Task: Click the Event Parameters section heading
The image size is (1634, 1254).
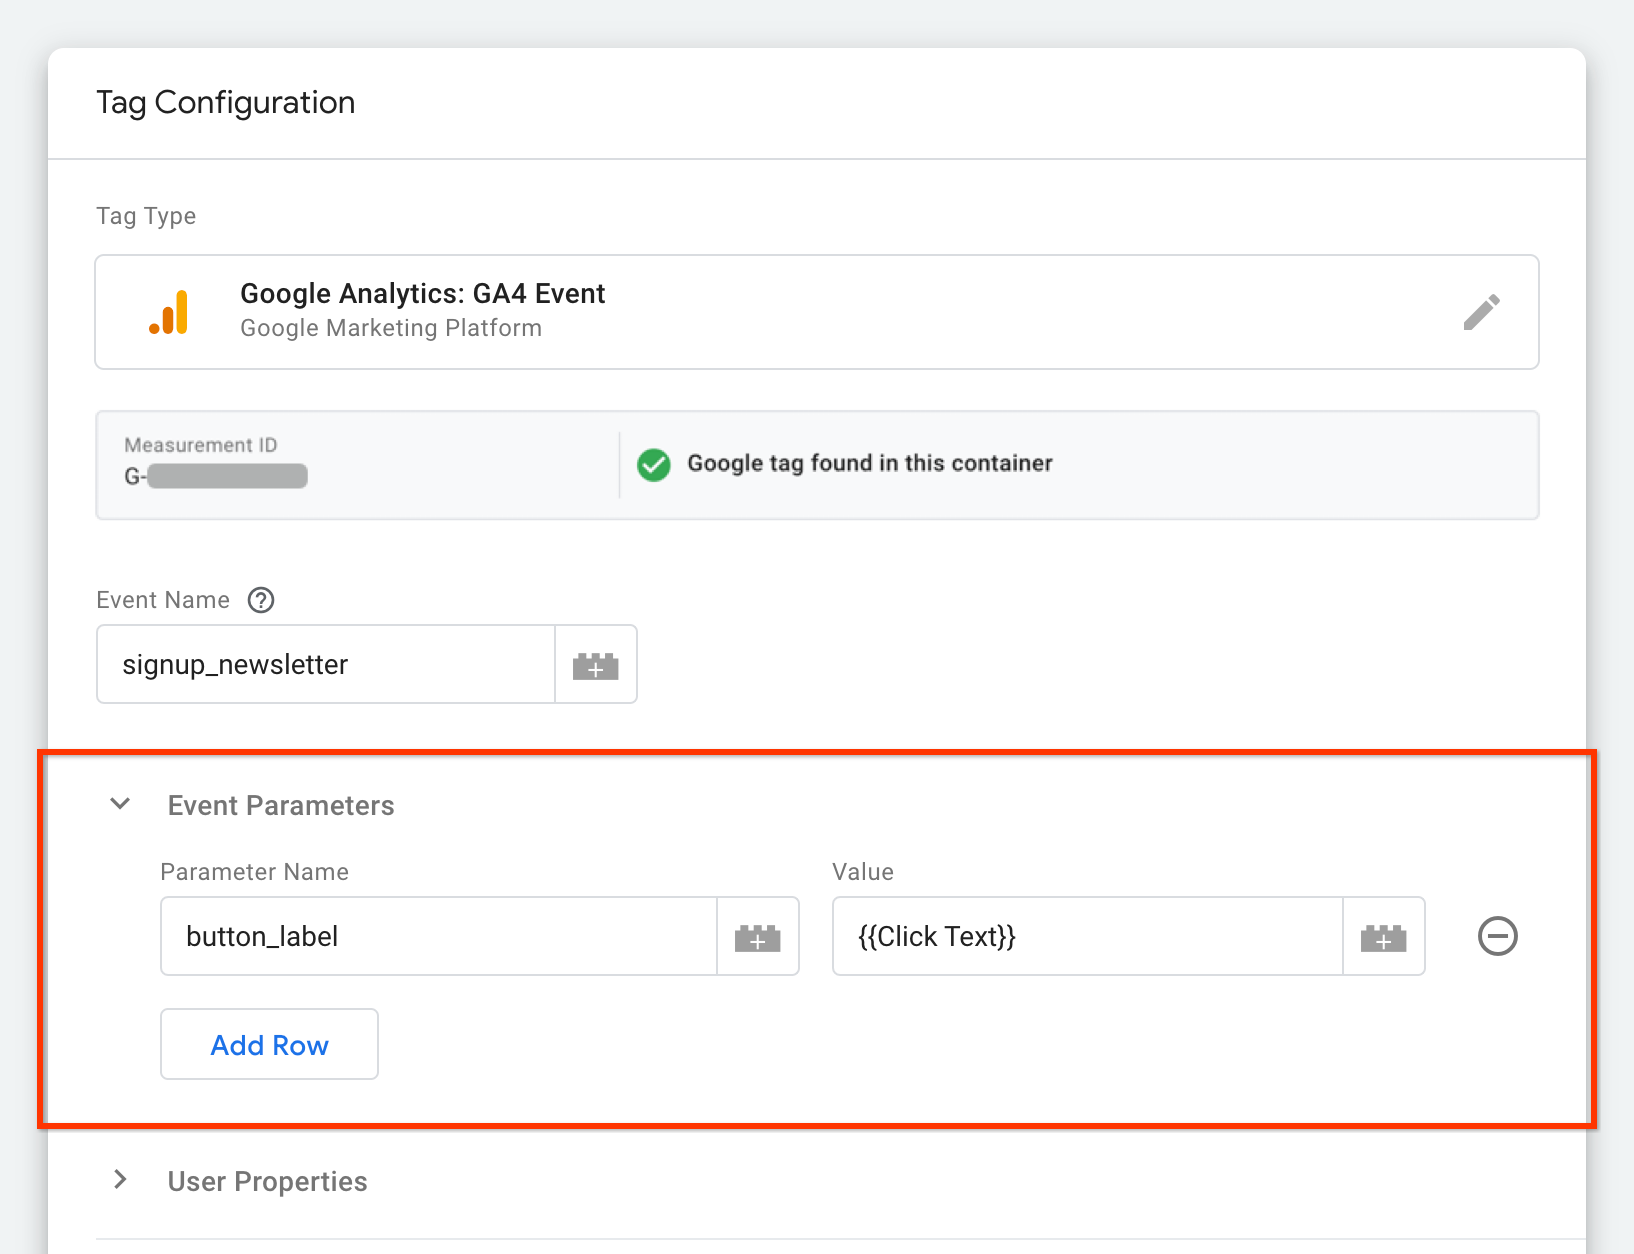Action: click(281, 805)
